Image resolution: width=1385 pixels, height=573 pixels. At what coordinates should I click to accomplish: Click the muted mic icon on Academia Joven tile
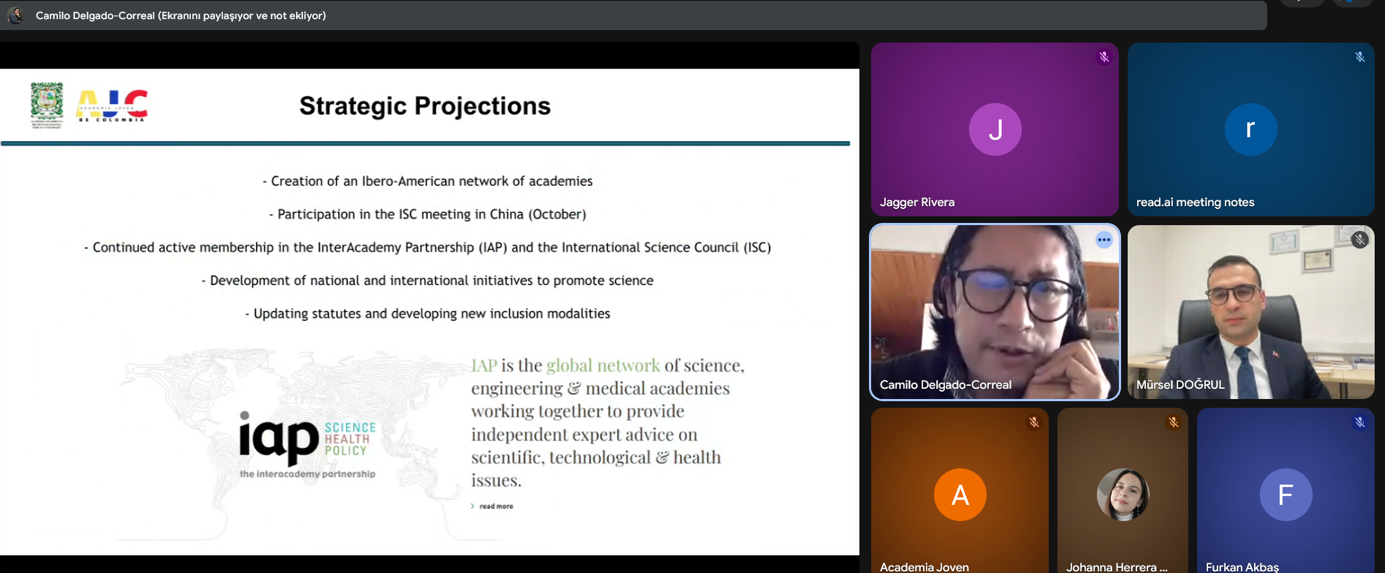point(1033,423)
